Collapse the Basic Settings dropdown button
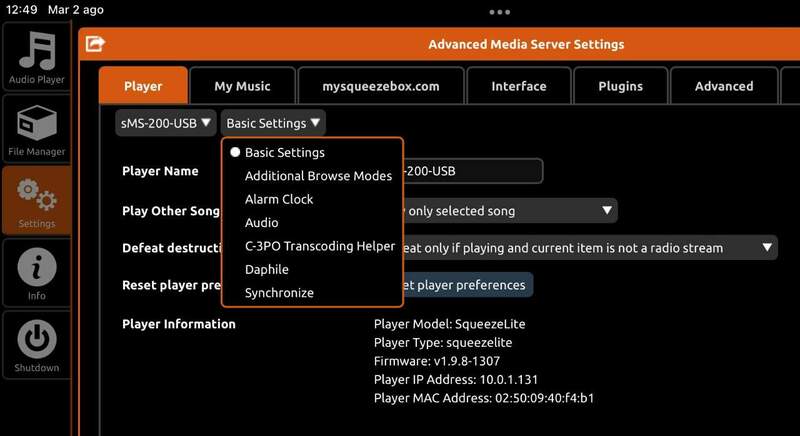The width and height of the screenshot is (800, 436). (x=273, y=123)
